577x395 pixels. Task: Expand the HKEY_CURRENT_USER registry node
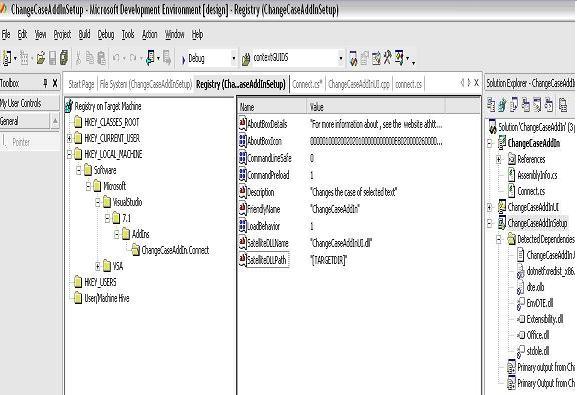69,138
